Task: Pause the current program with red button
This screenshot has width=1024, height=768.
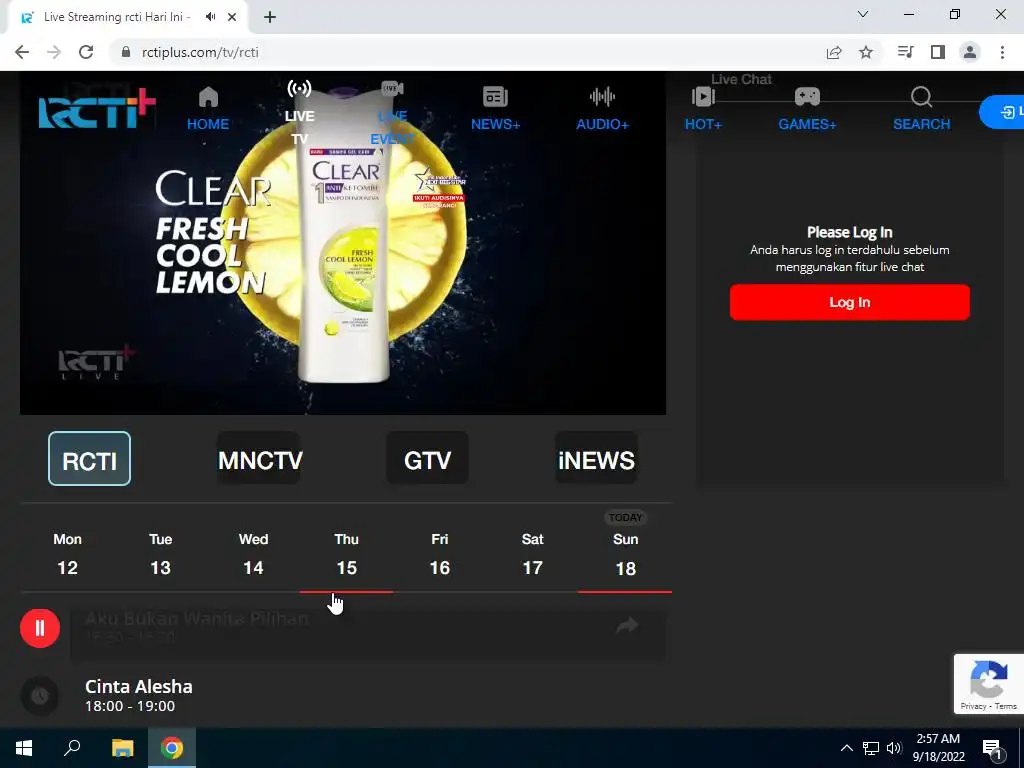Action: (x=40, y=628)
